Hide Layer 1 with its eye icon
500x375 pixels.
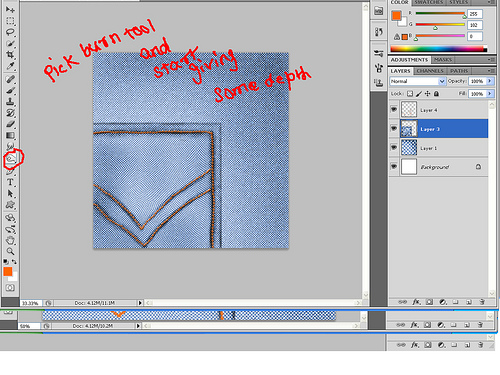[x=394, y=147]
